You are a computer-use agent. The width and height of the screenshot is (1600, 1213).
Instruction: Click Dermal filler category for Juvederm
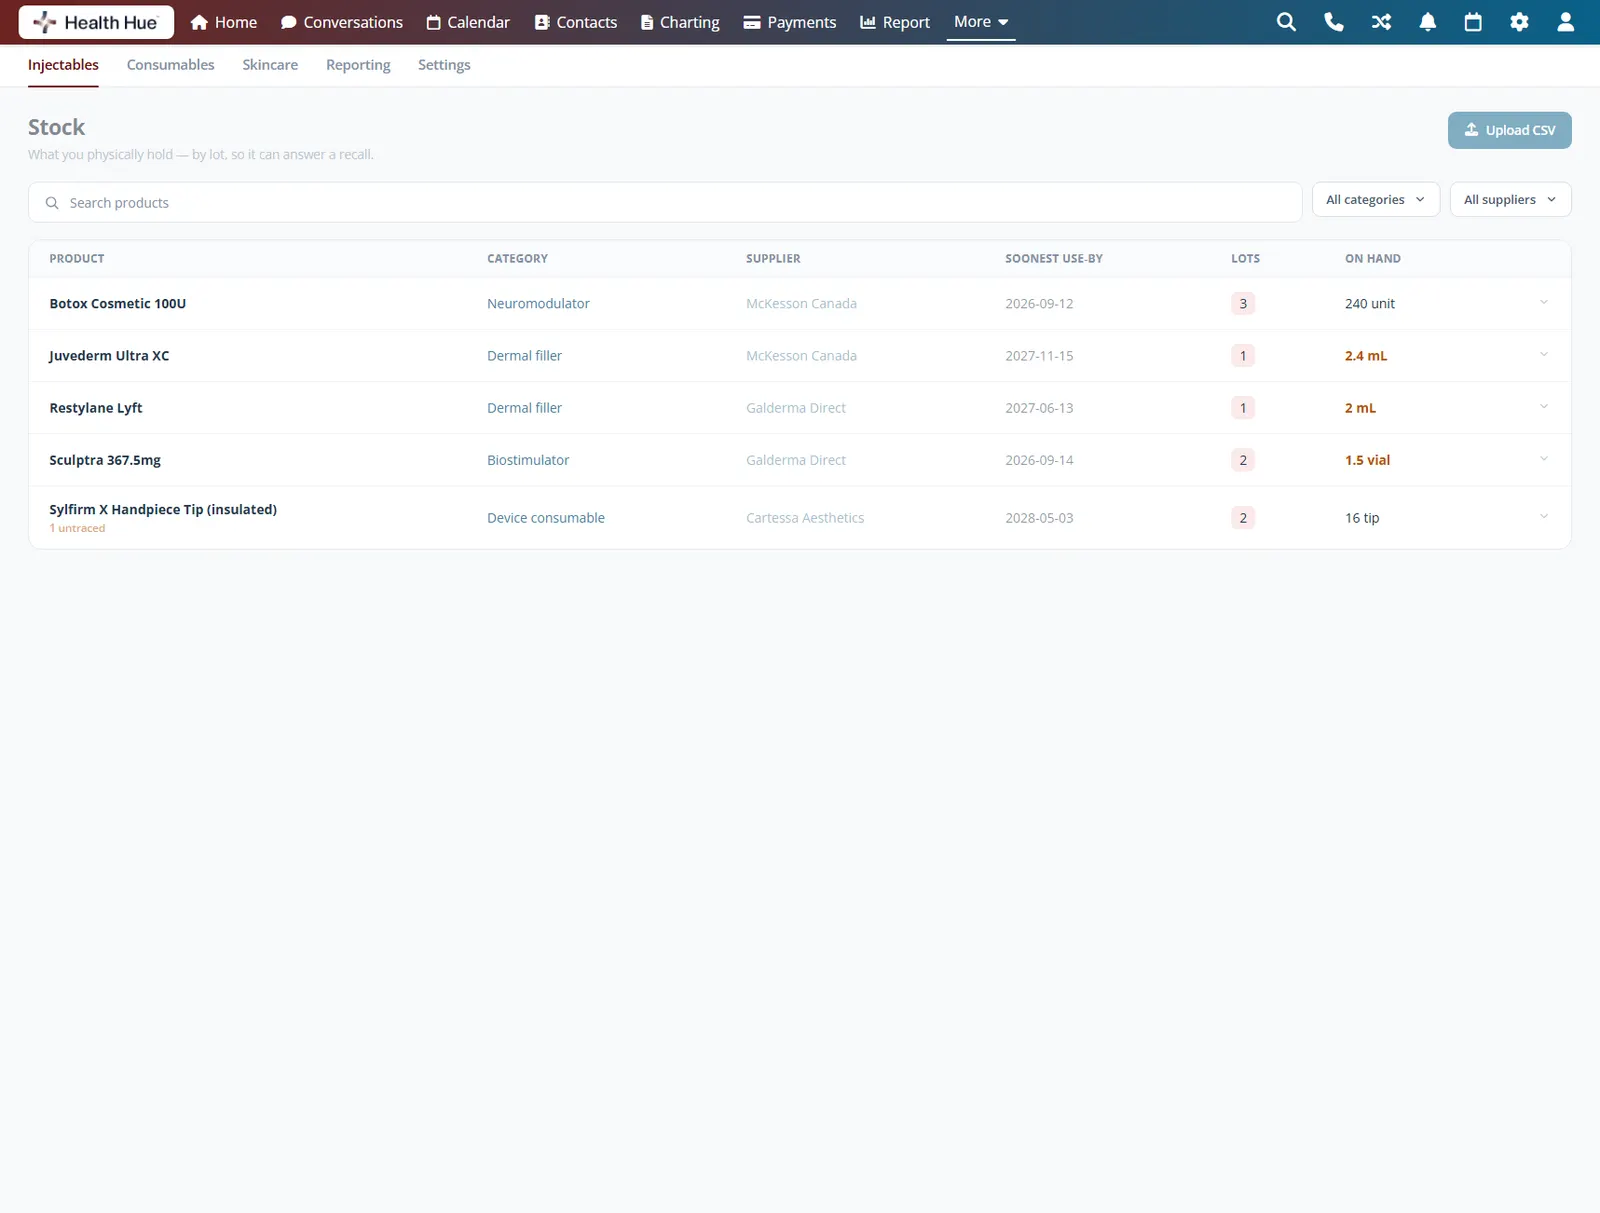coord(524,355)
